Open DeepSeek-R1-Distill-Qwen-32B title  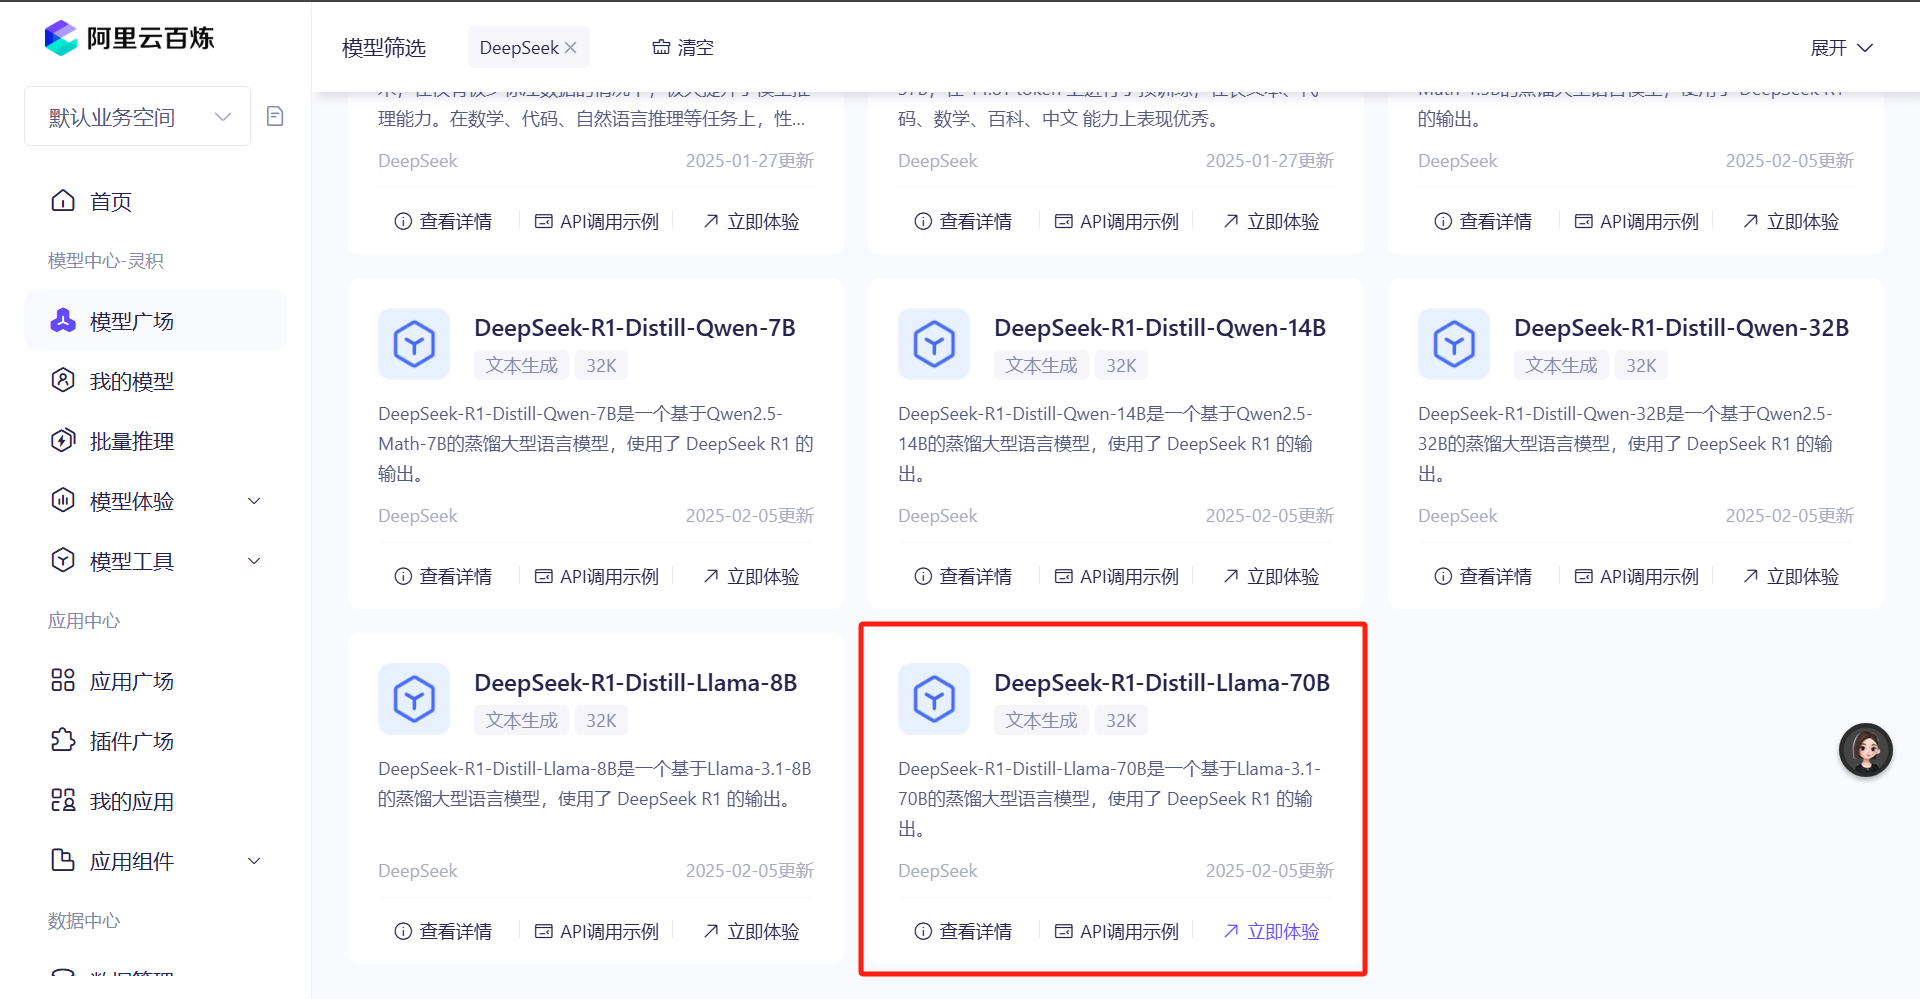(1682, 328)
